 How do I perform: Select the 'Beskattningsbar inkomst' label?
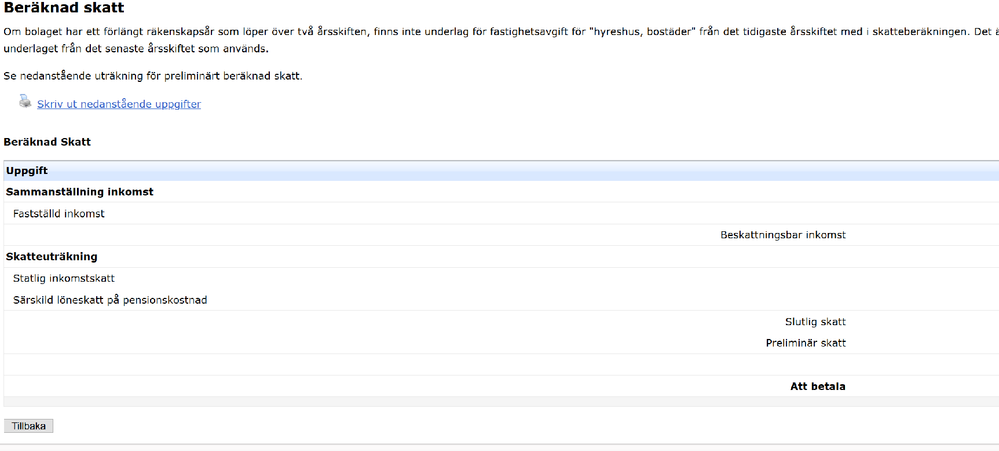(783, 235)
